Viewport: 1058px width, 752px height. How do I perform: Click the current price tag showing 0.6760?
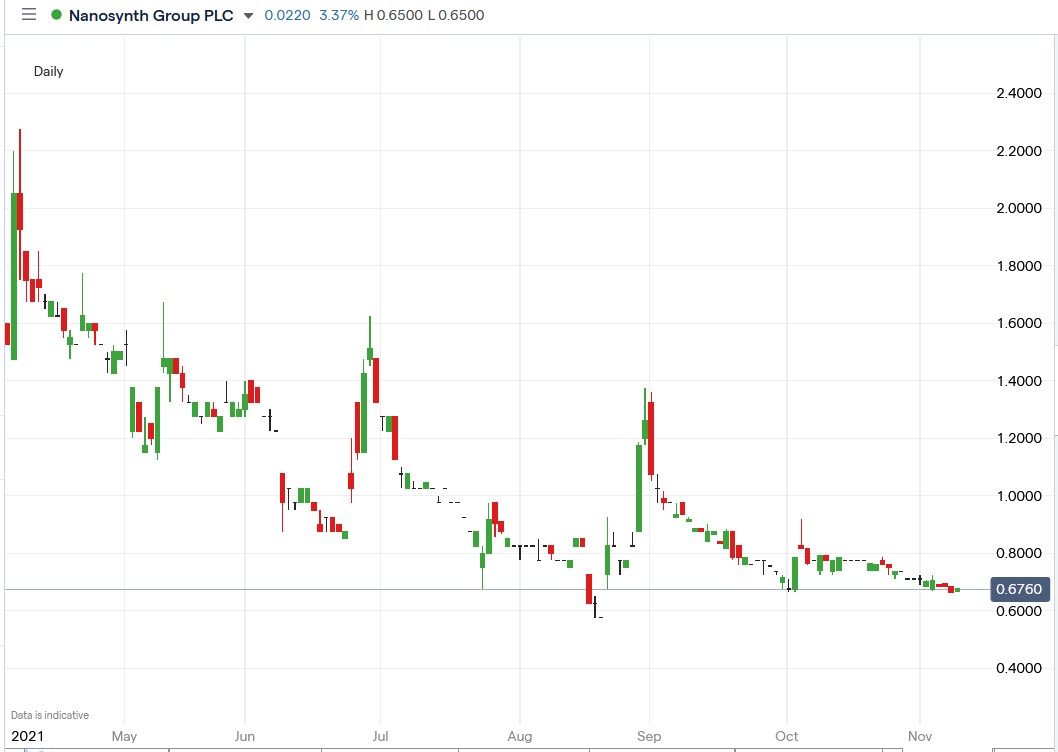click(x=1019, y=590)
